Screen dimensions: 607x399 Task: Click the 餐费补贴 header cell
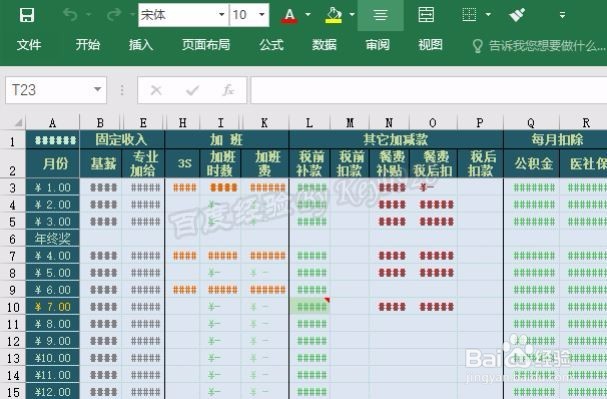pos(389,163)
